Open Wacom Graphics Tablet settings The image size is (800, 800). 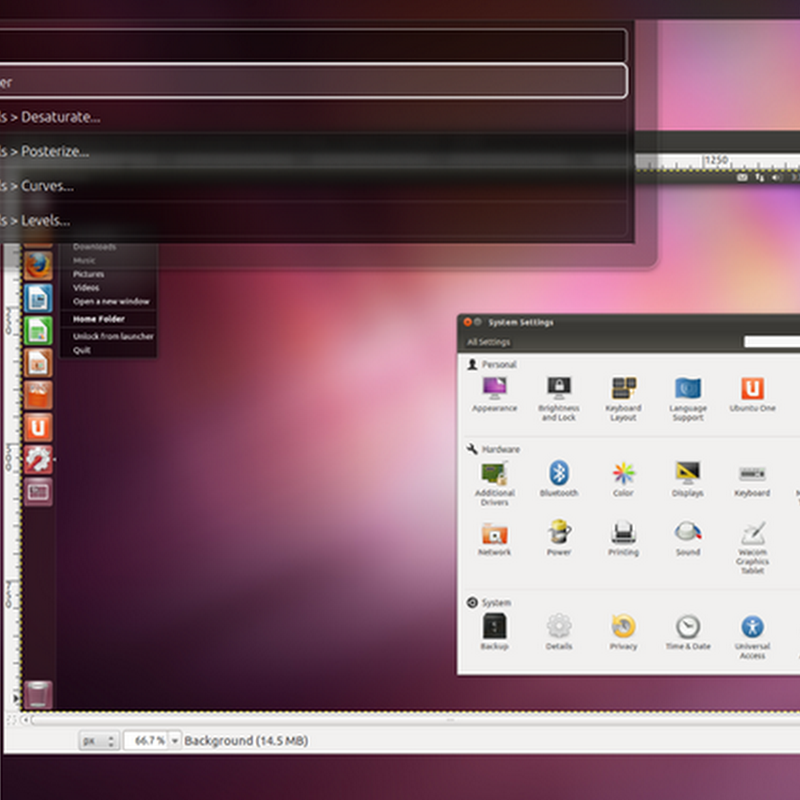point(752,547)
